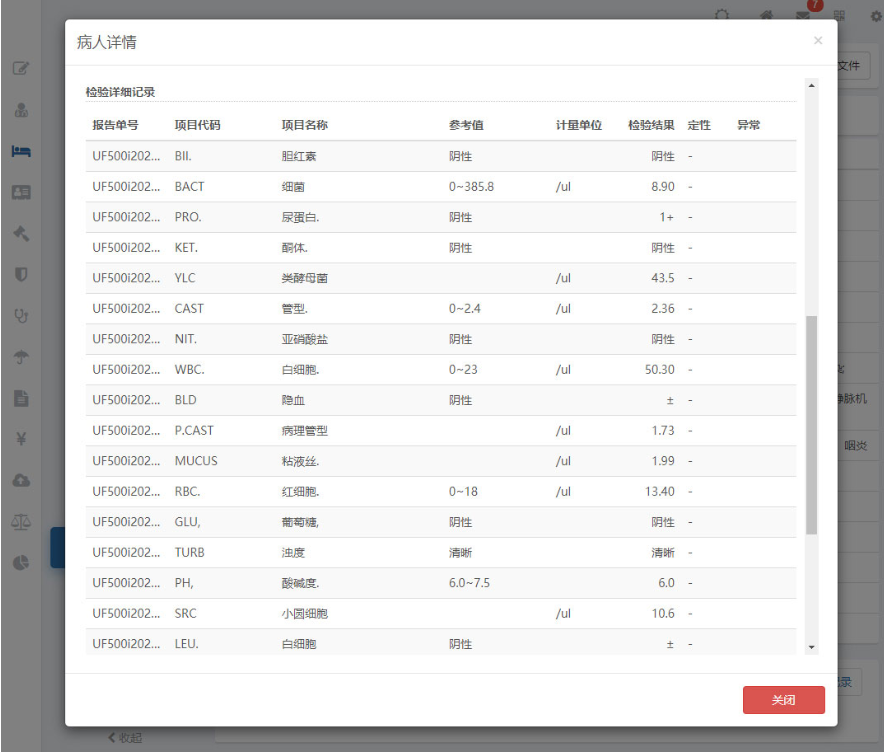Open the doctor/user icon in the sidebar
This screenshot has height=753, width=884.
click(x=21, y=110)
